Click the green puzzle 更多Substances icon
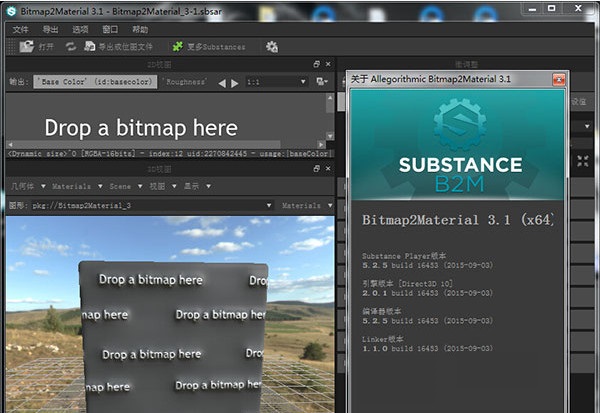600x413 pixels. point(176,47)
